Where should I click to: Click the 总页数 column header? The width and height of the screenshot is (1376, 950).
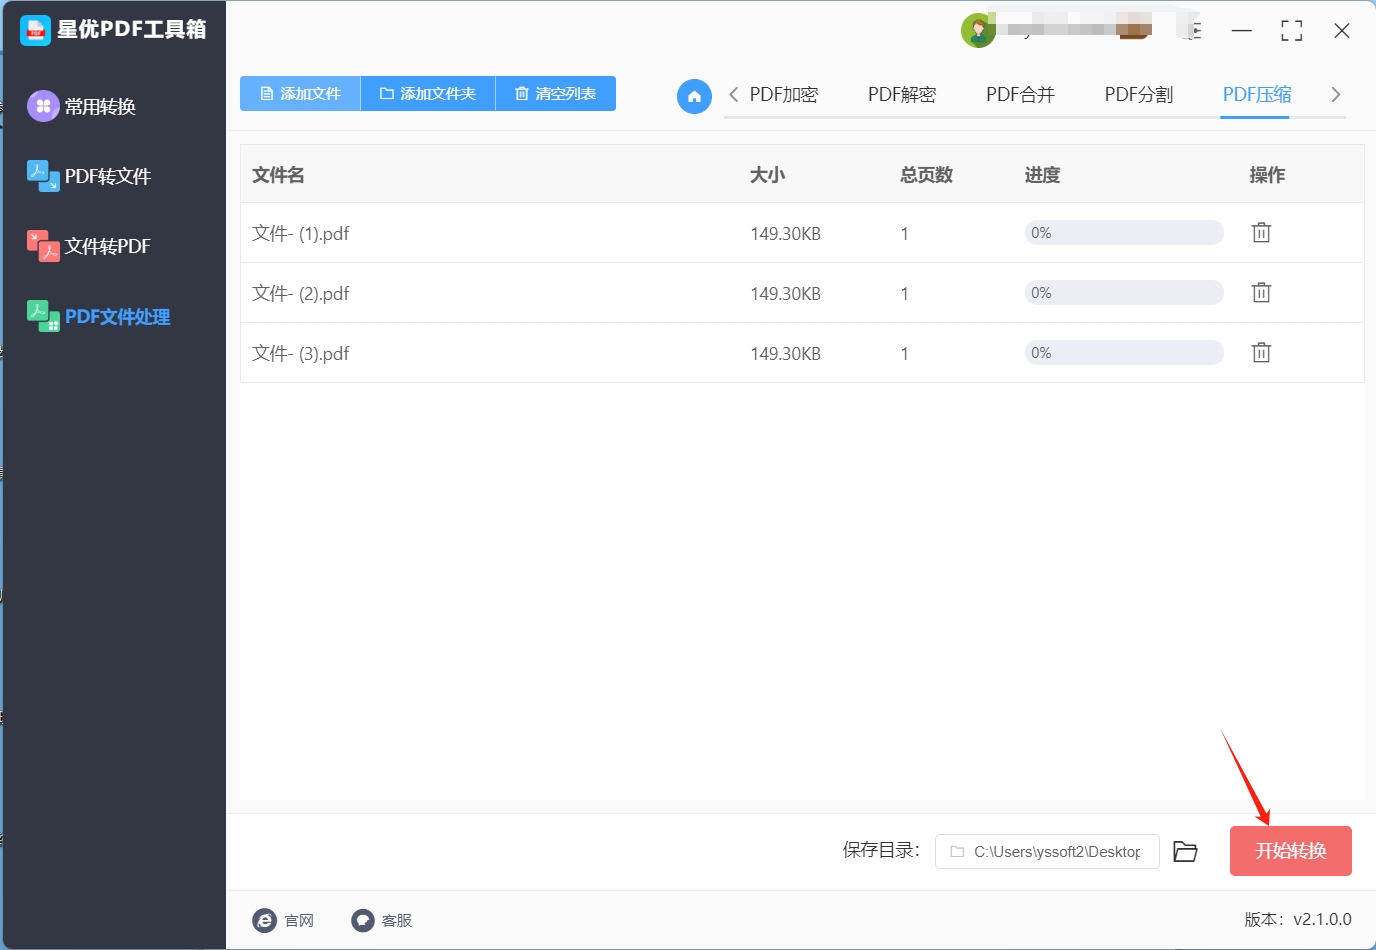pos(926,175)
